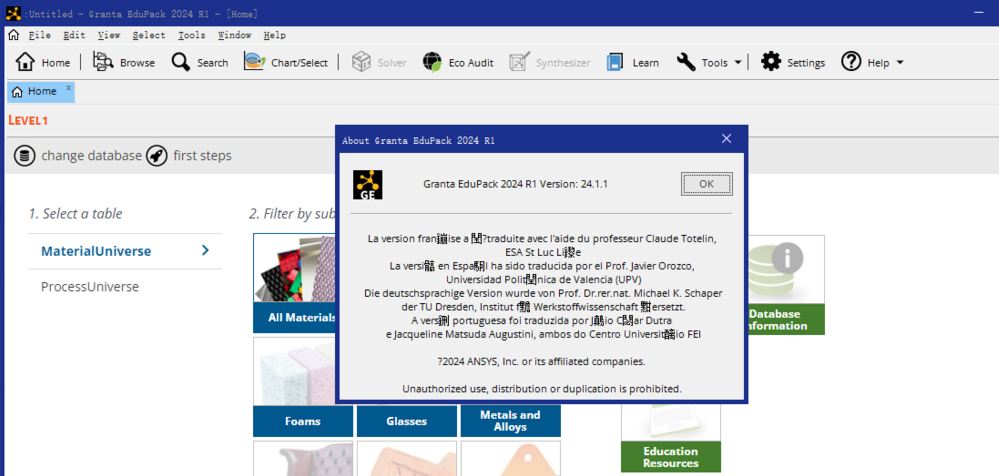Screen dimensions: 999x476
Task: Click the Tools wrench icon
Action: [x=686, y=62]
